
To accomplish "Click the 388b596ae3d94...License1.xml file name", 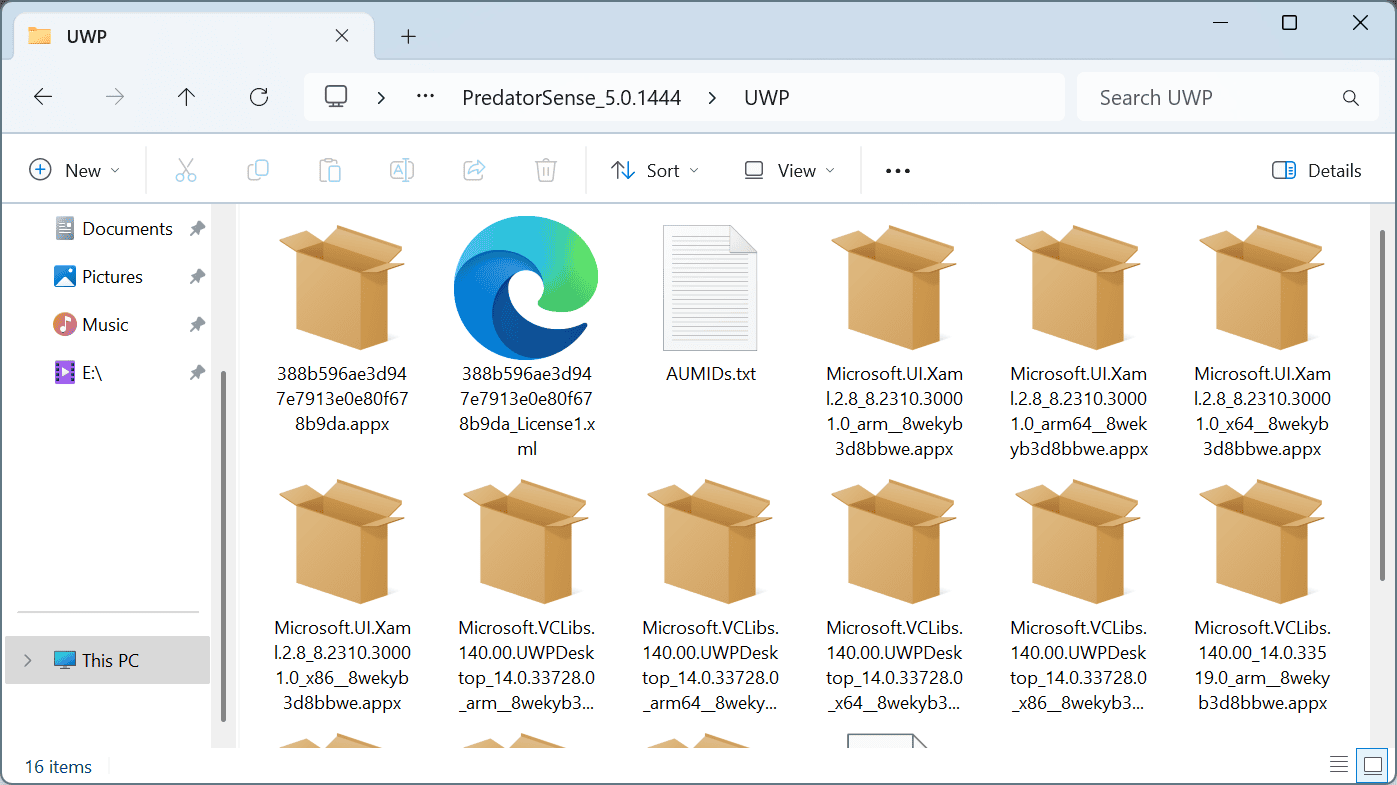I will pos(526,412).
